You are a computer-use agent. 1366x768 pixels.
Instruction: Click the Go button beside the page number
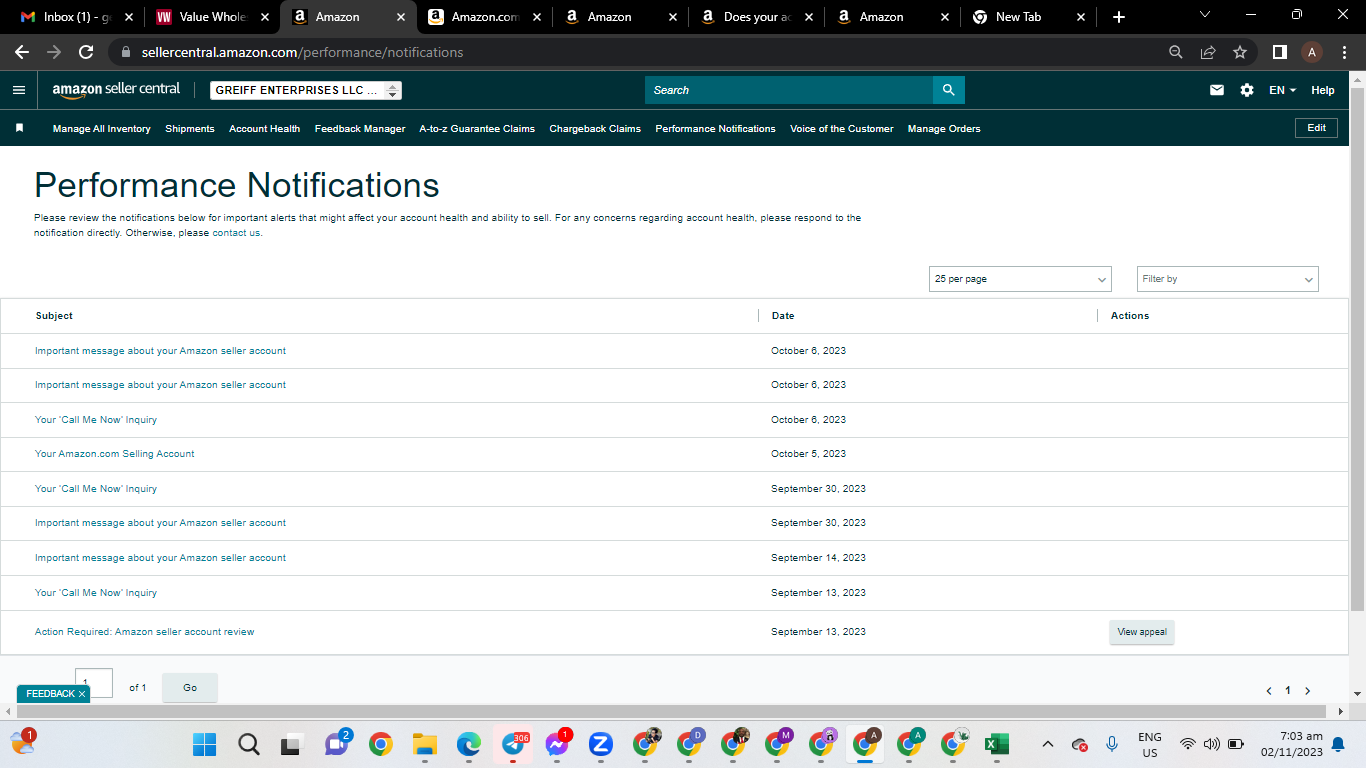pos(190,688)
